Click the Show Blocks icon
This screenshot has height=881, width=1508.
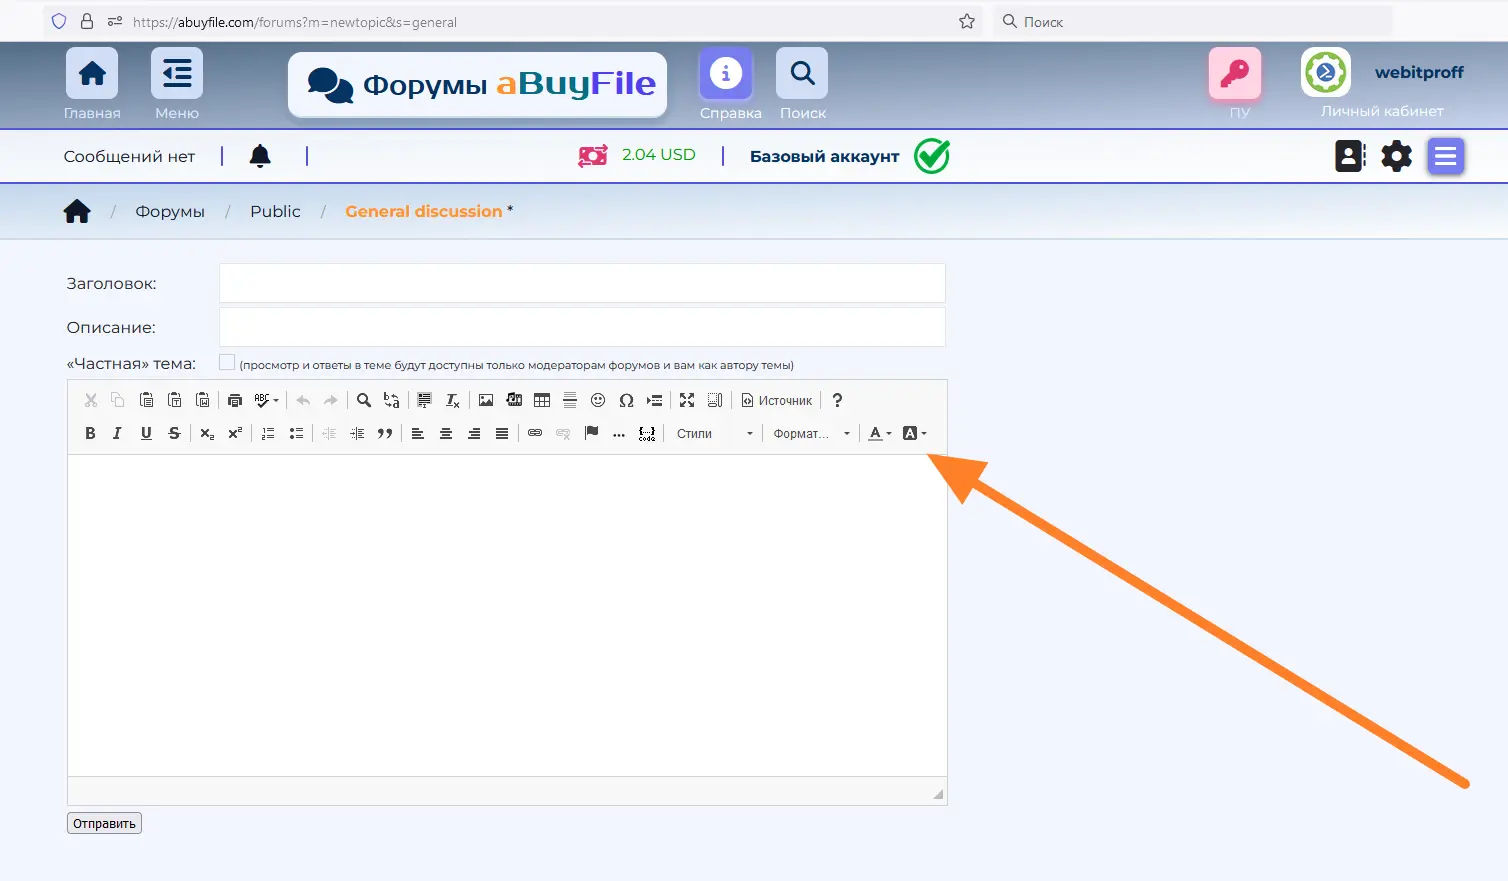[x=715, y=400]
